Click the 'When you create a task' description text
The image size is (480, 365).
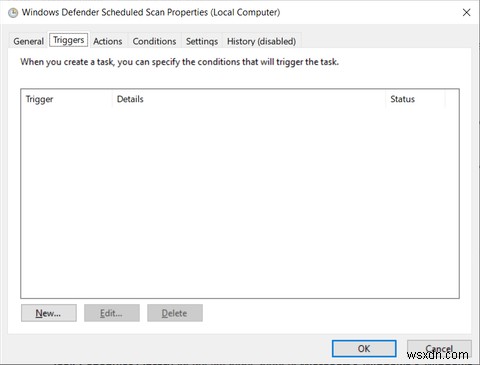pyautogui.click(x=179, y=62)
